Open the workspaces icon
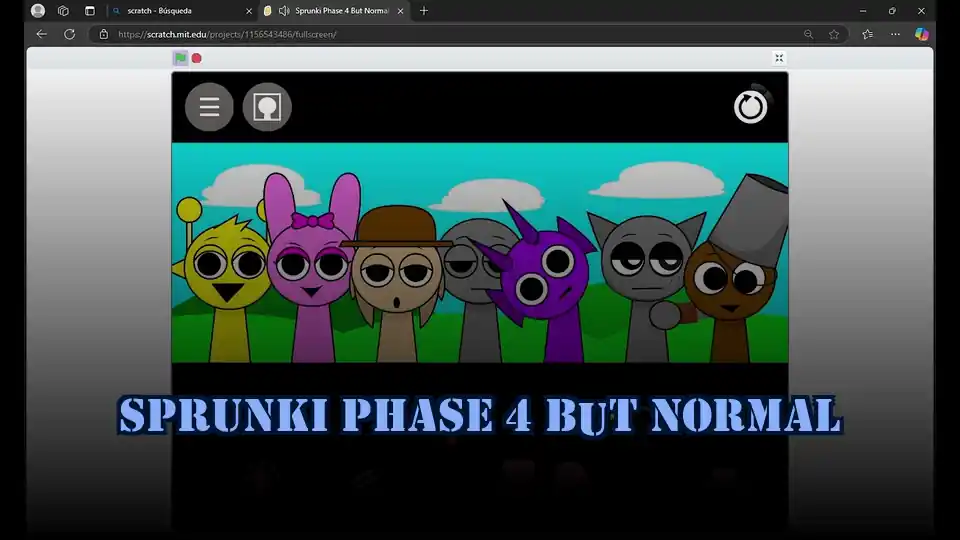Screen dimensions: 960x540 click(x=63, y=11)
